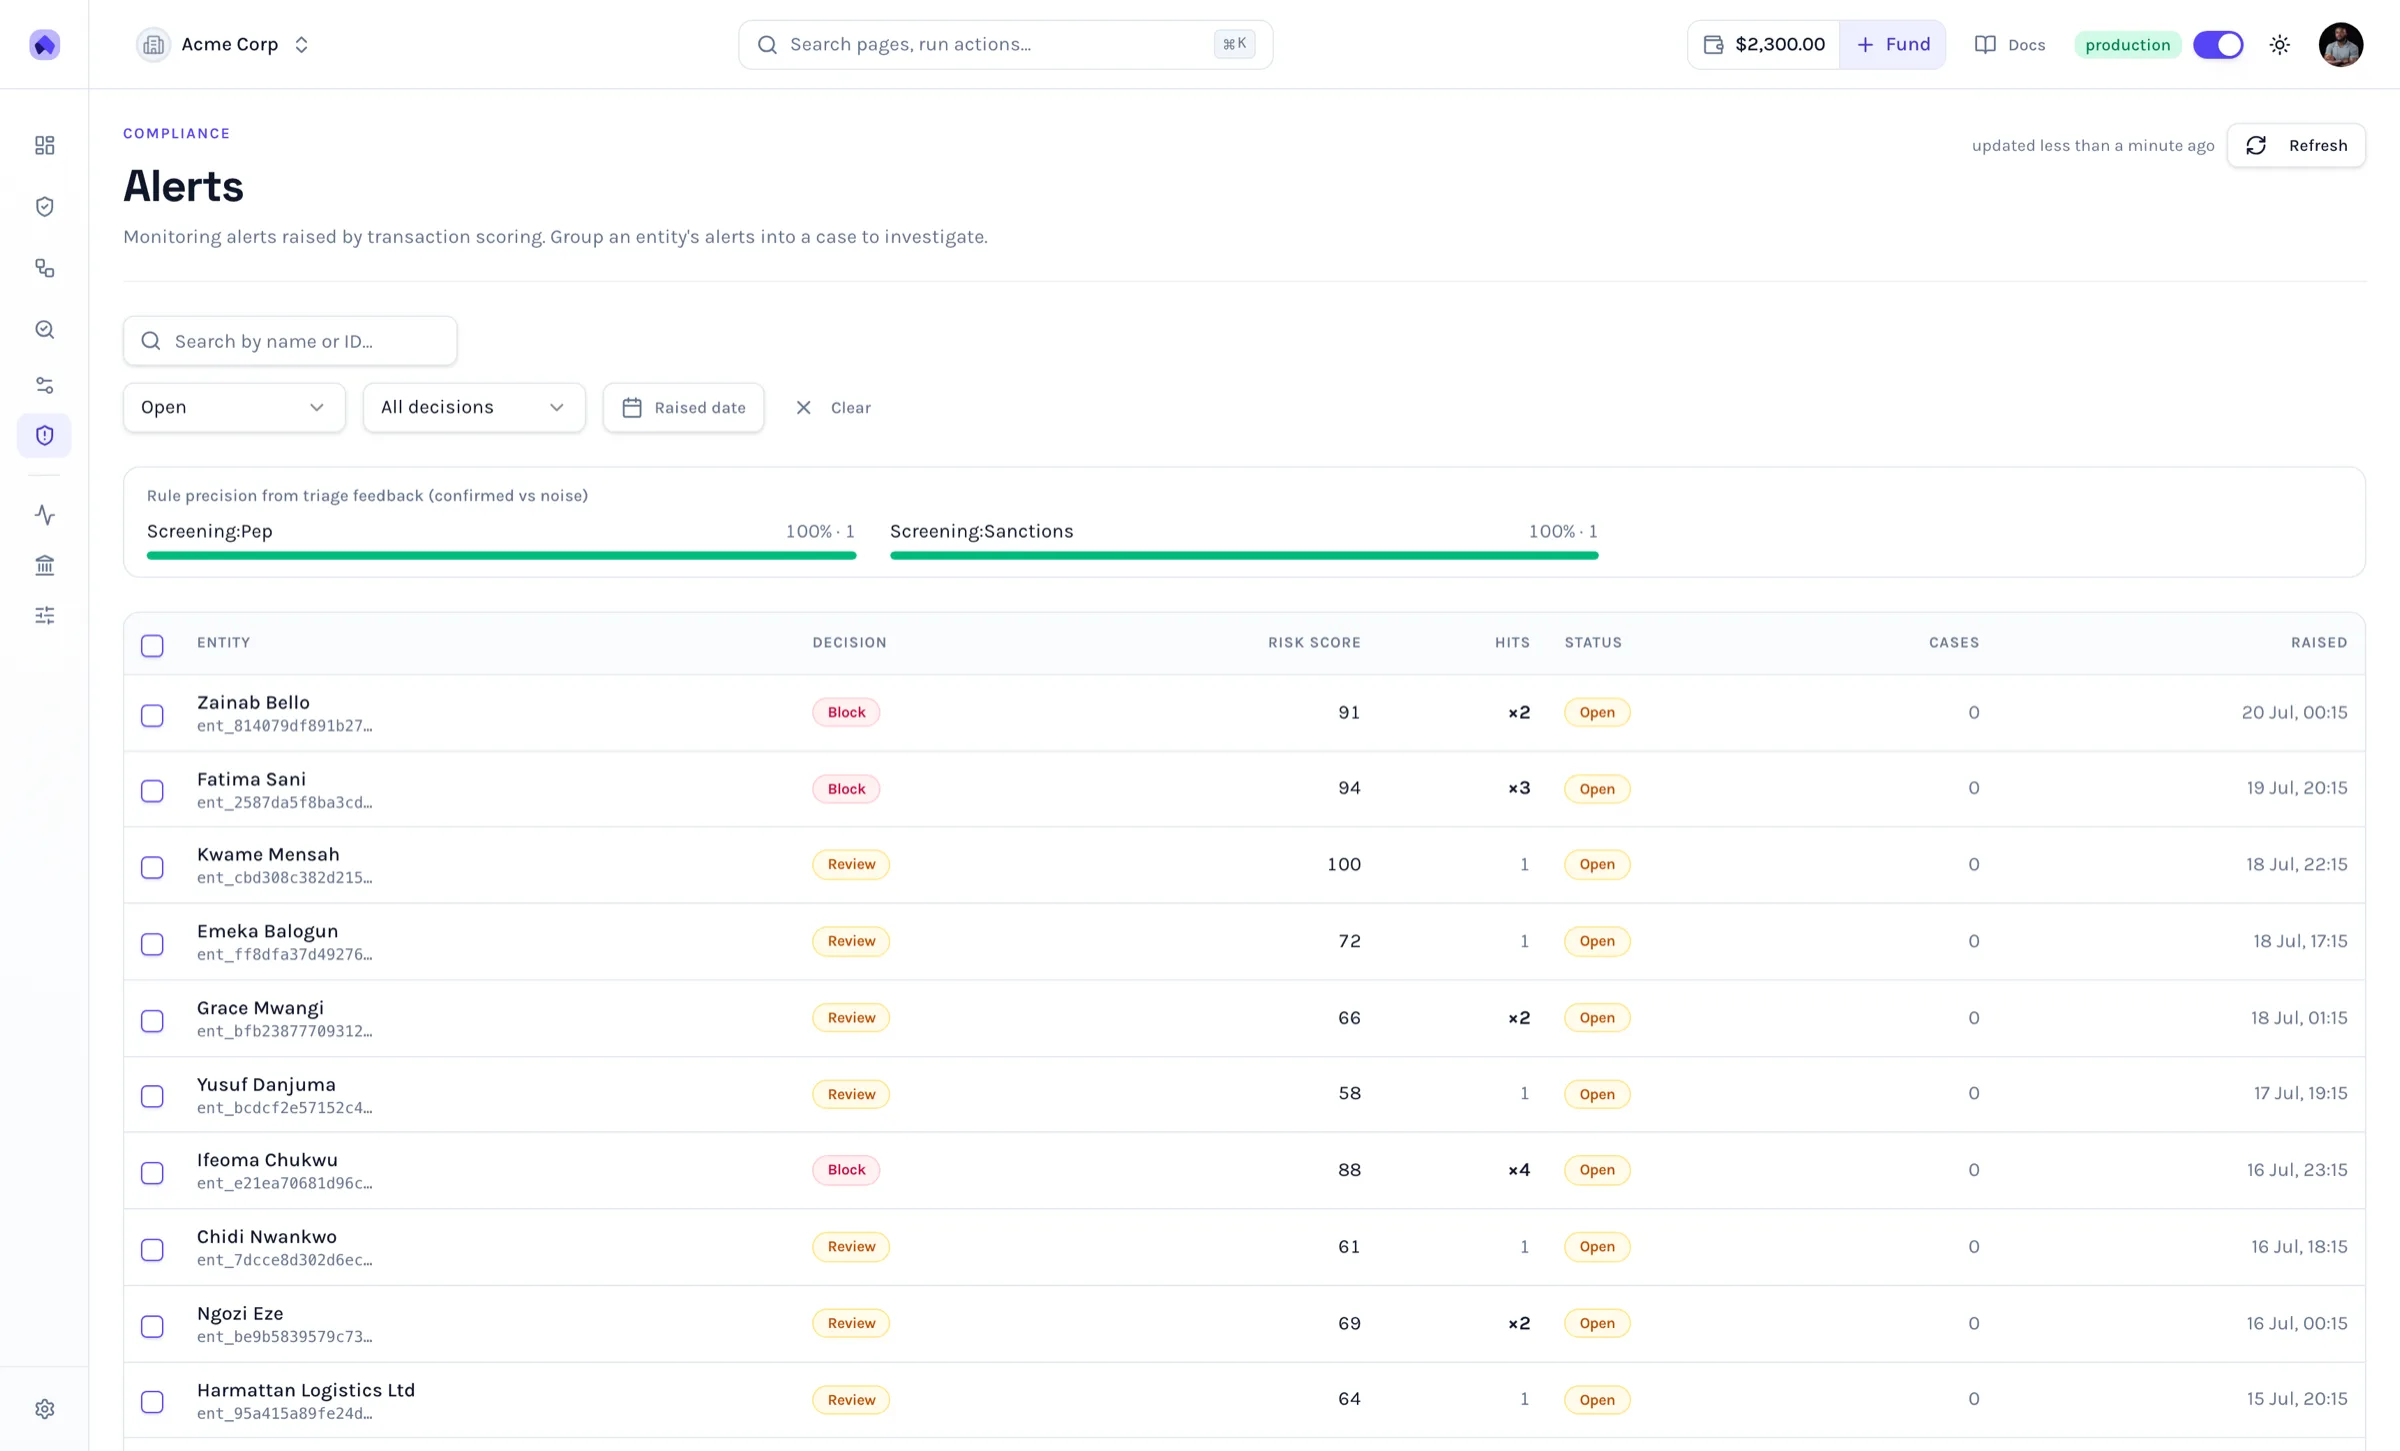2400x1451 pixels.
Task: Expand the Acme Corp organization switcher
Action: click(x=225, y=44)
